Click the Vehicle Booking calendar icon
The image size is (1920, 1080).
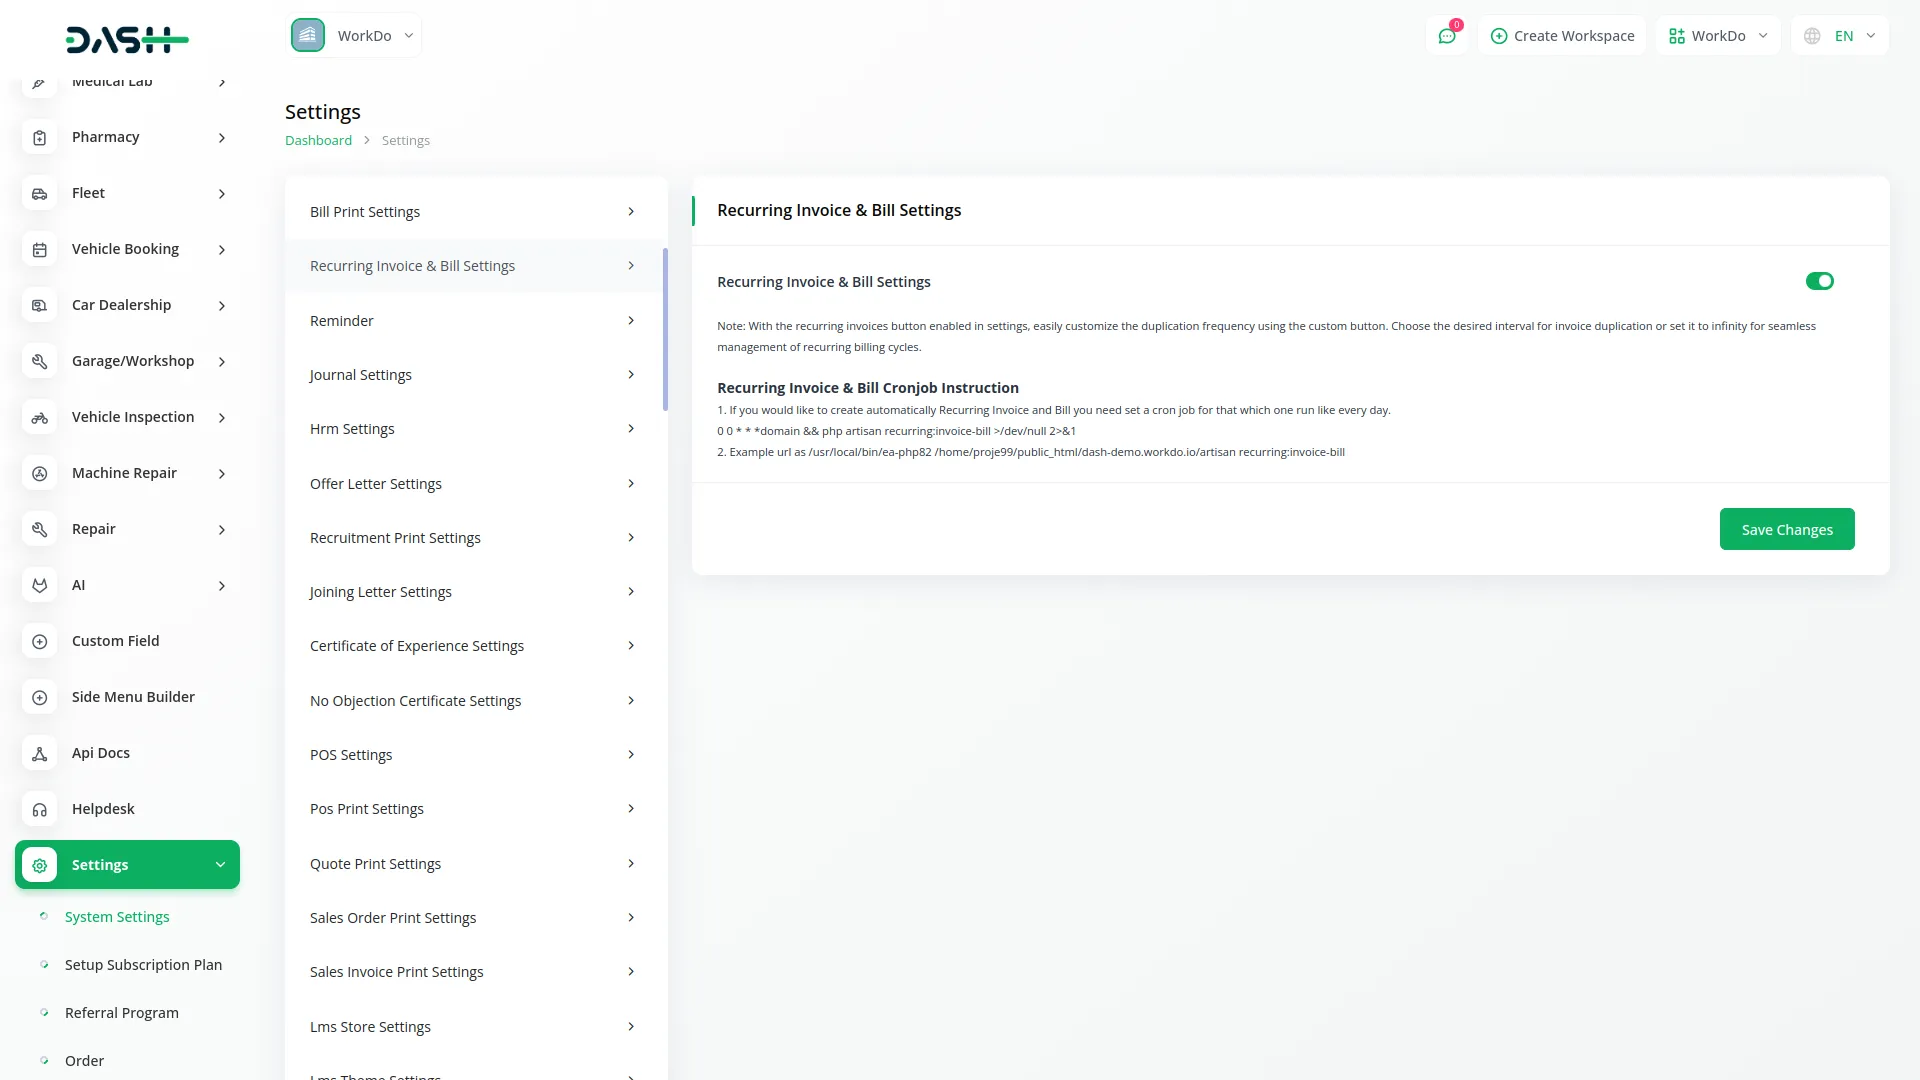39,250
